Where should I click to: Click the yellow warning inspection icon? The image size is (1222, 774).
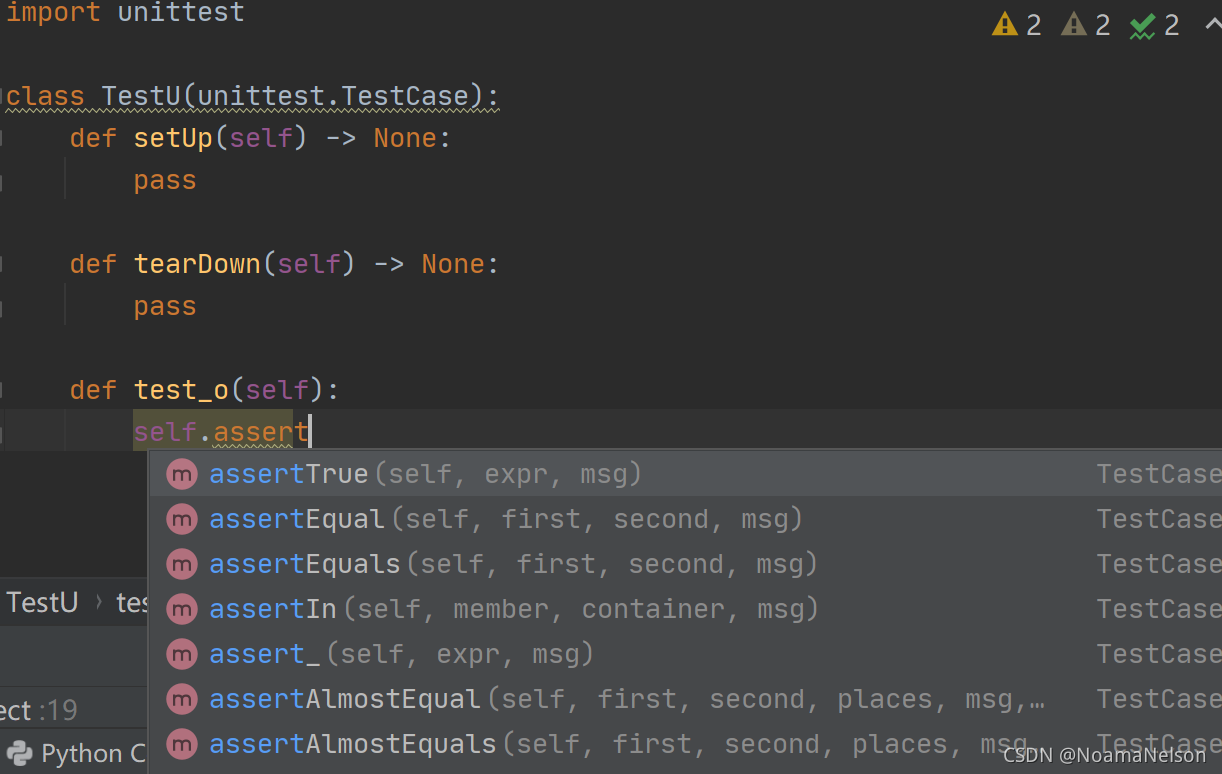[x=1004, y=24]
